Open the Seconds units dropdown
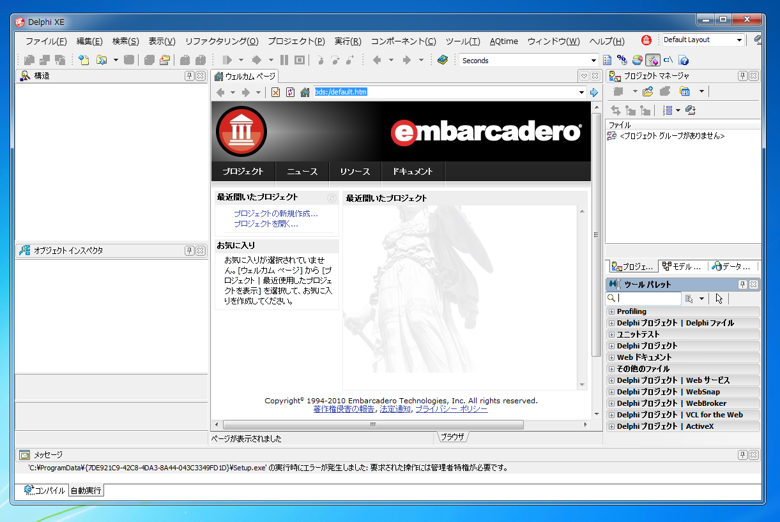This screenshot has width=780, height=522. click(x=593, y=60)
